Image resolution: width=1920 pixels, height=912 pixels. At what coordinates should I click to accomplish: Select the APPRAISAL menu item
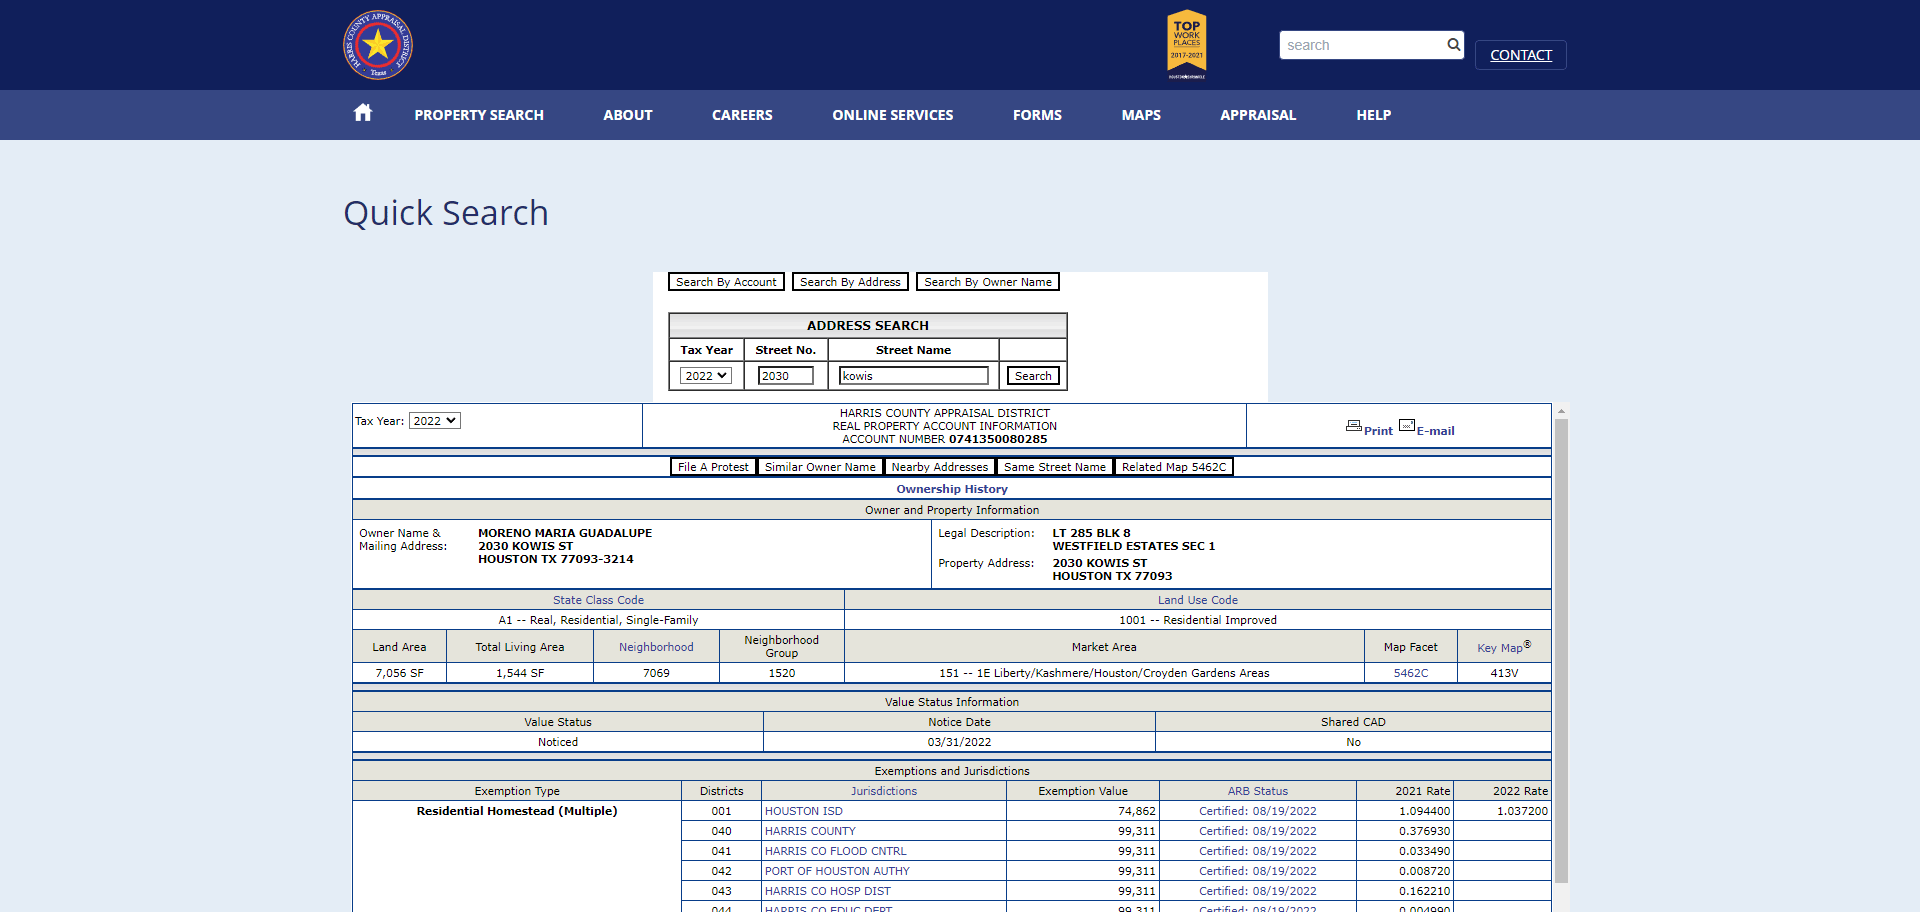(x=1258, y=115)
